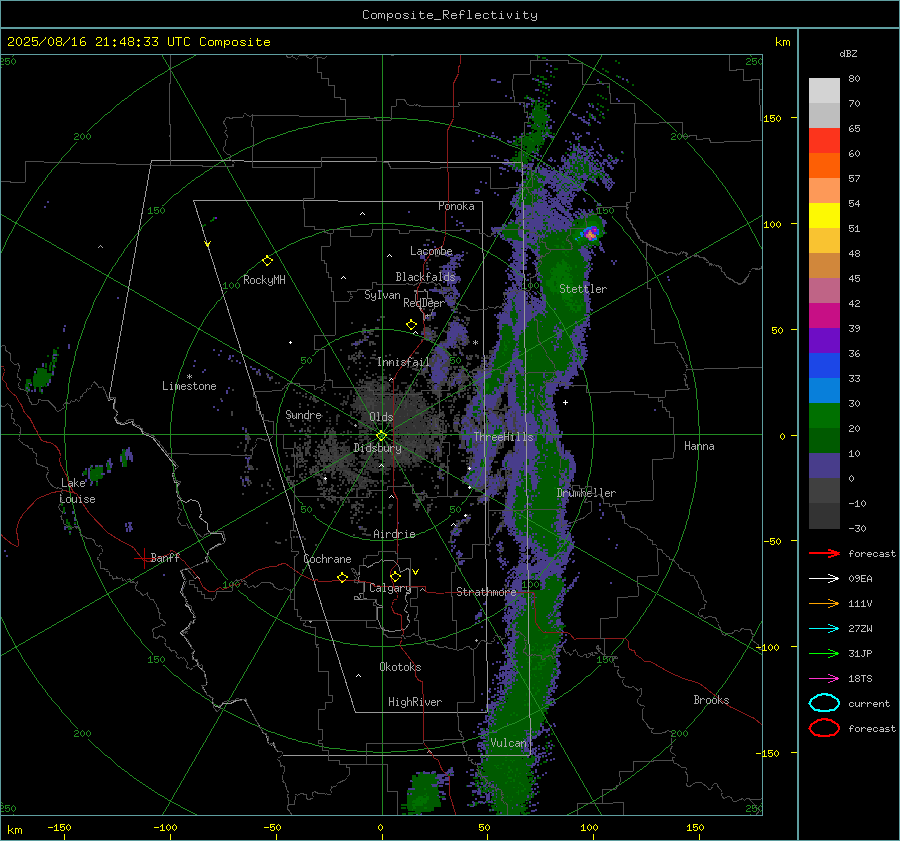
Task: Select the dark orange 57-60 dBZ swatch
Action: (x=824, y=166)
